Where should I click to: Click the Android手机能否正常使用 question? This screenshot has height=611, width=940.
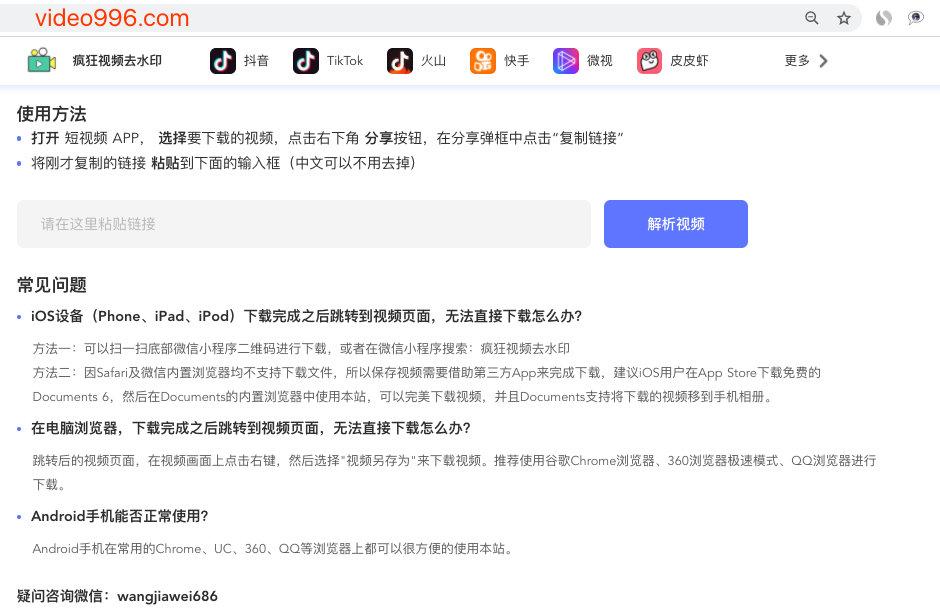click(x=119, y=516)
